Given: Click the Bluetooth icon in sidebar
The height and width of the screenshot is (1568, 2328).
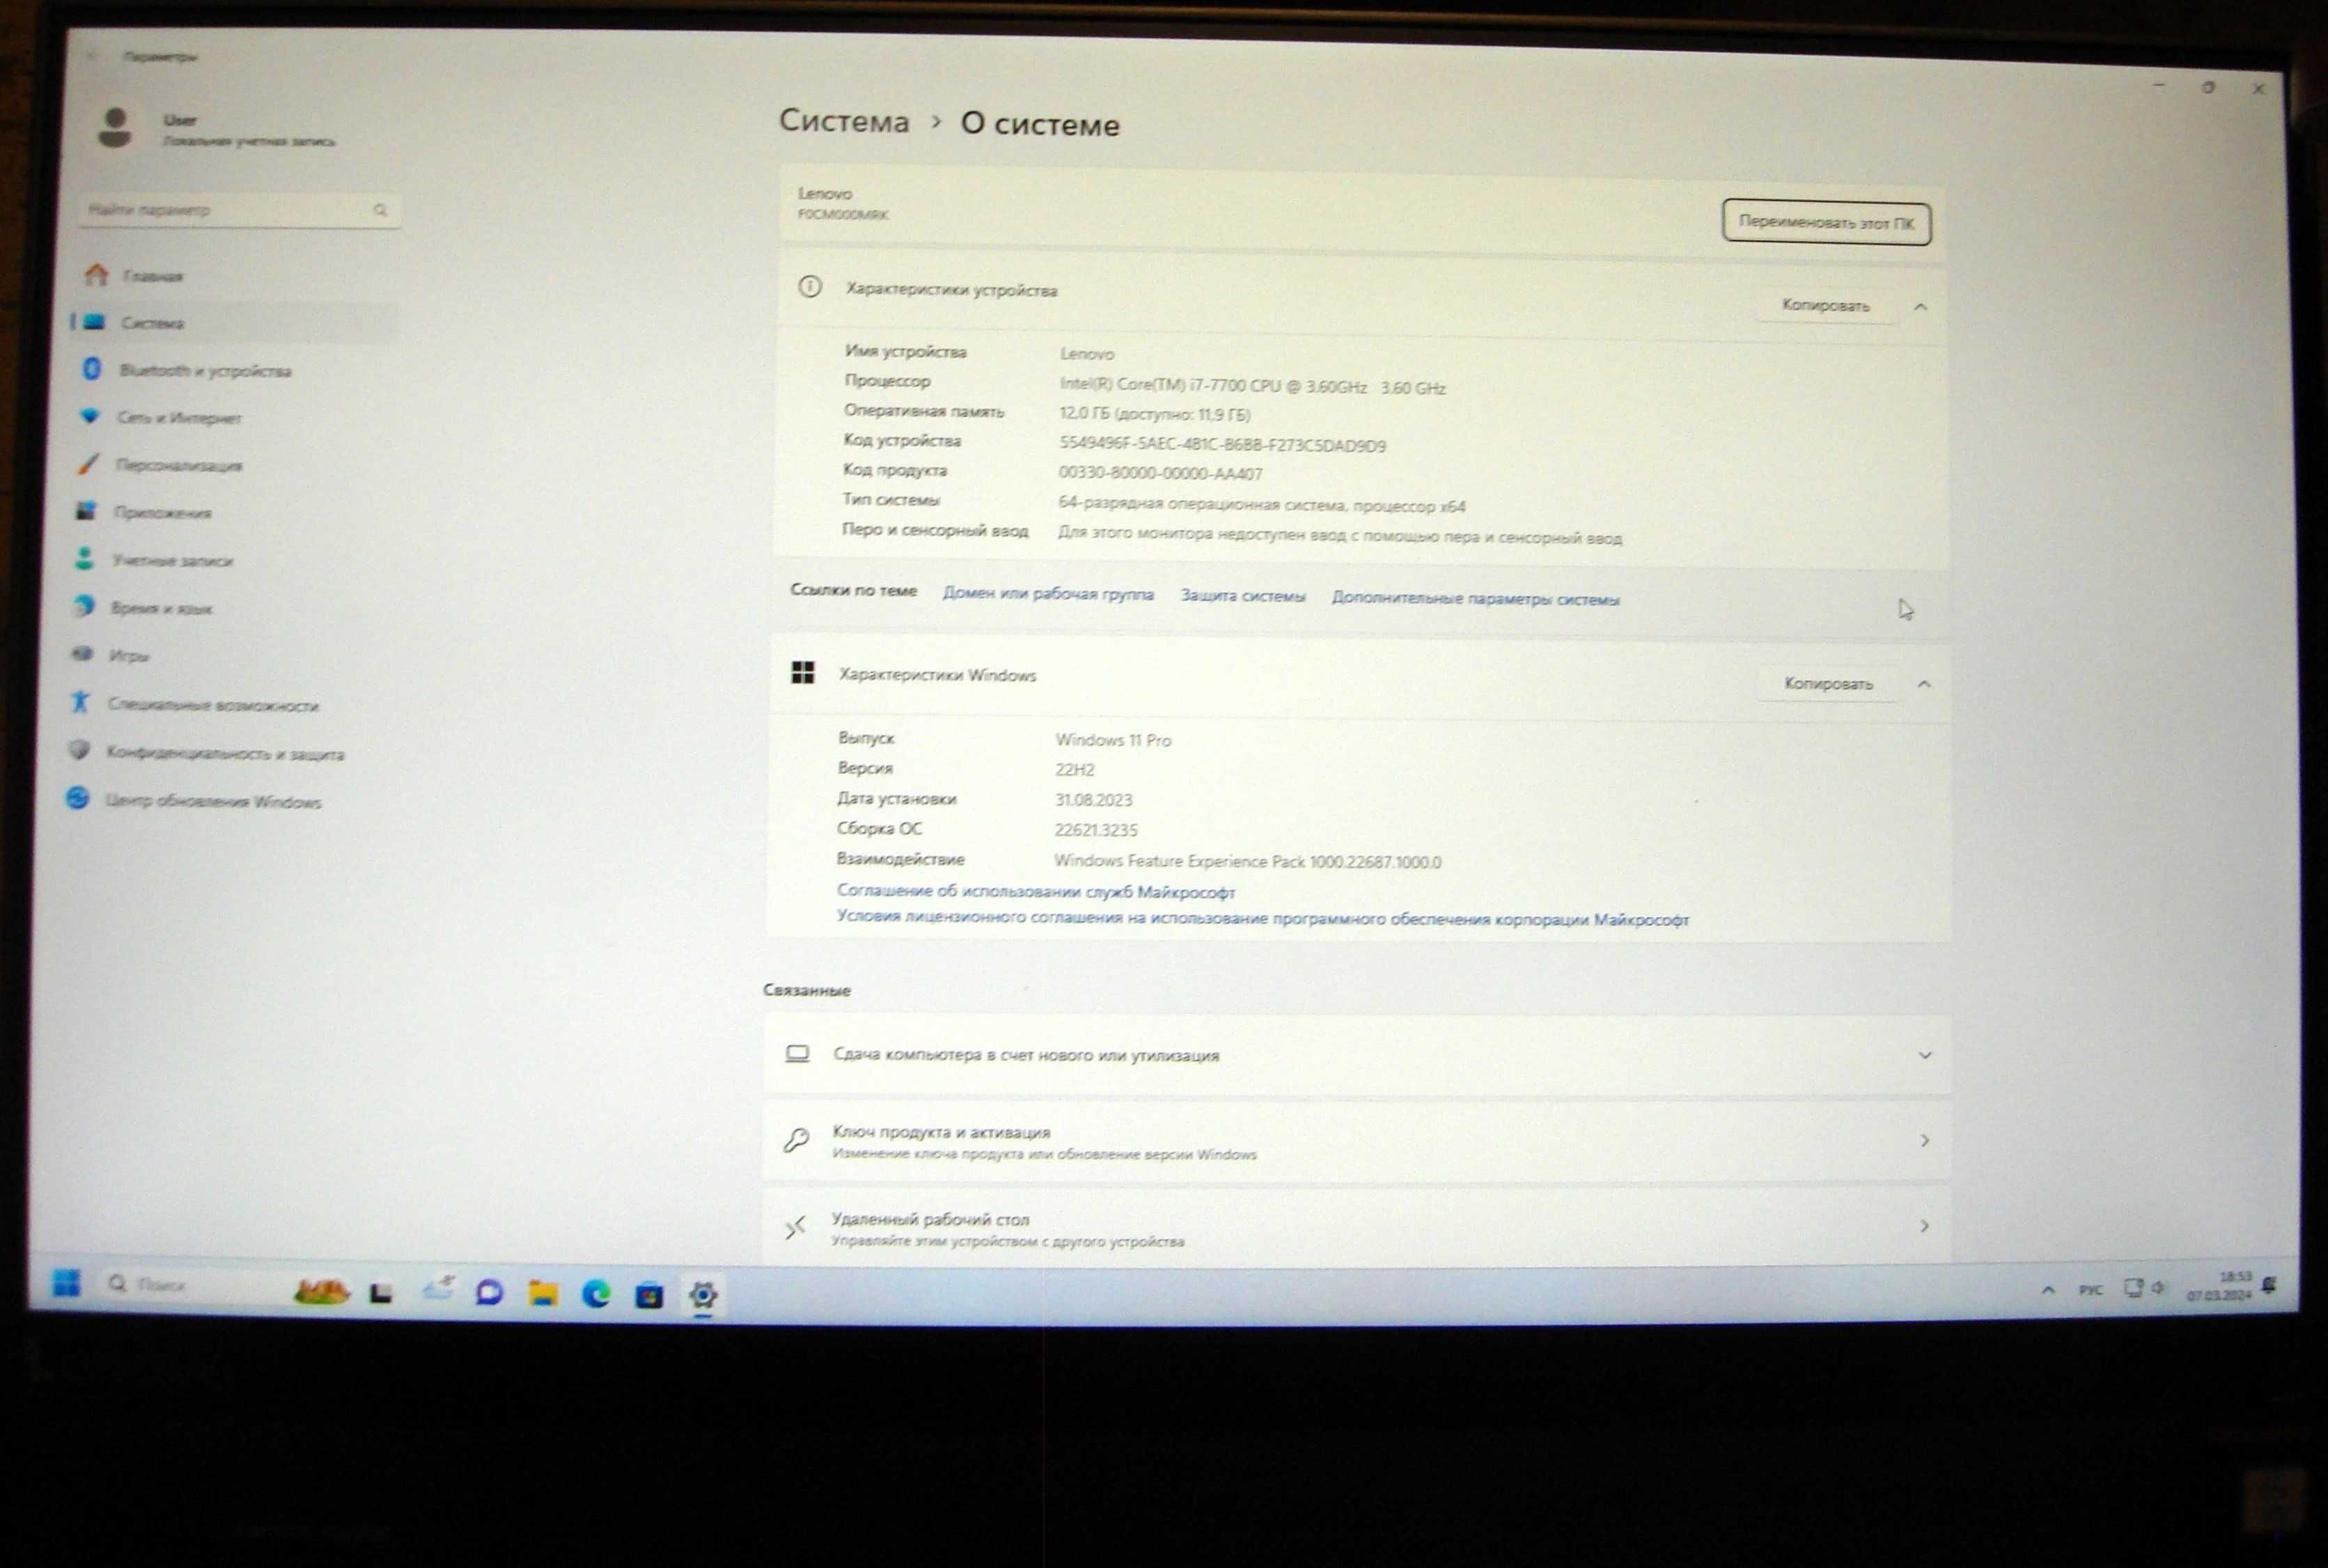Looking at the screenshot, I should tap(91, 369).
